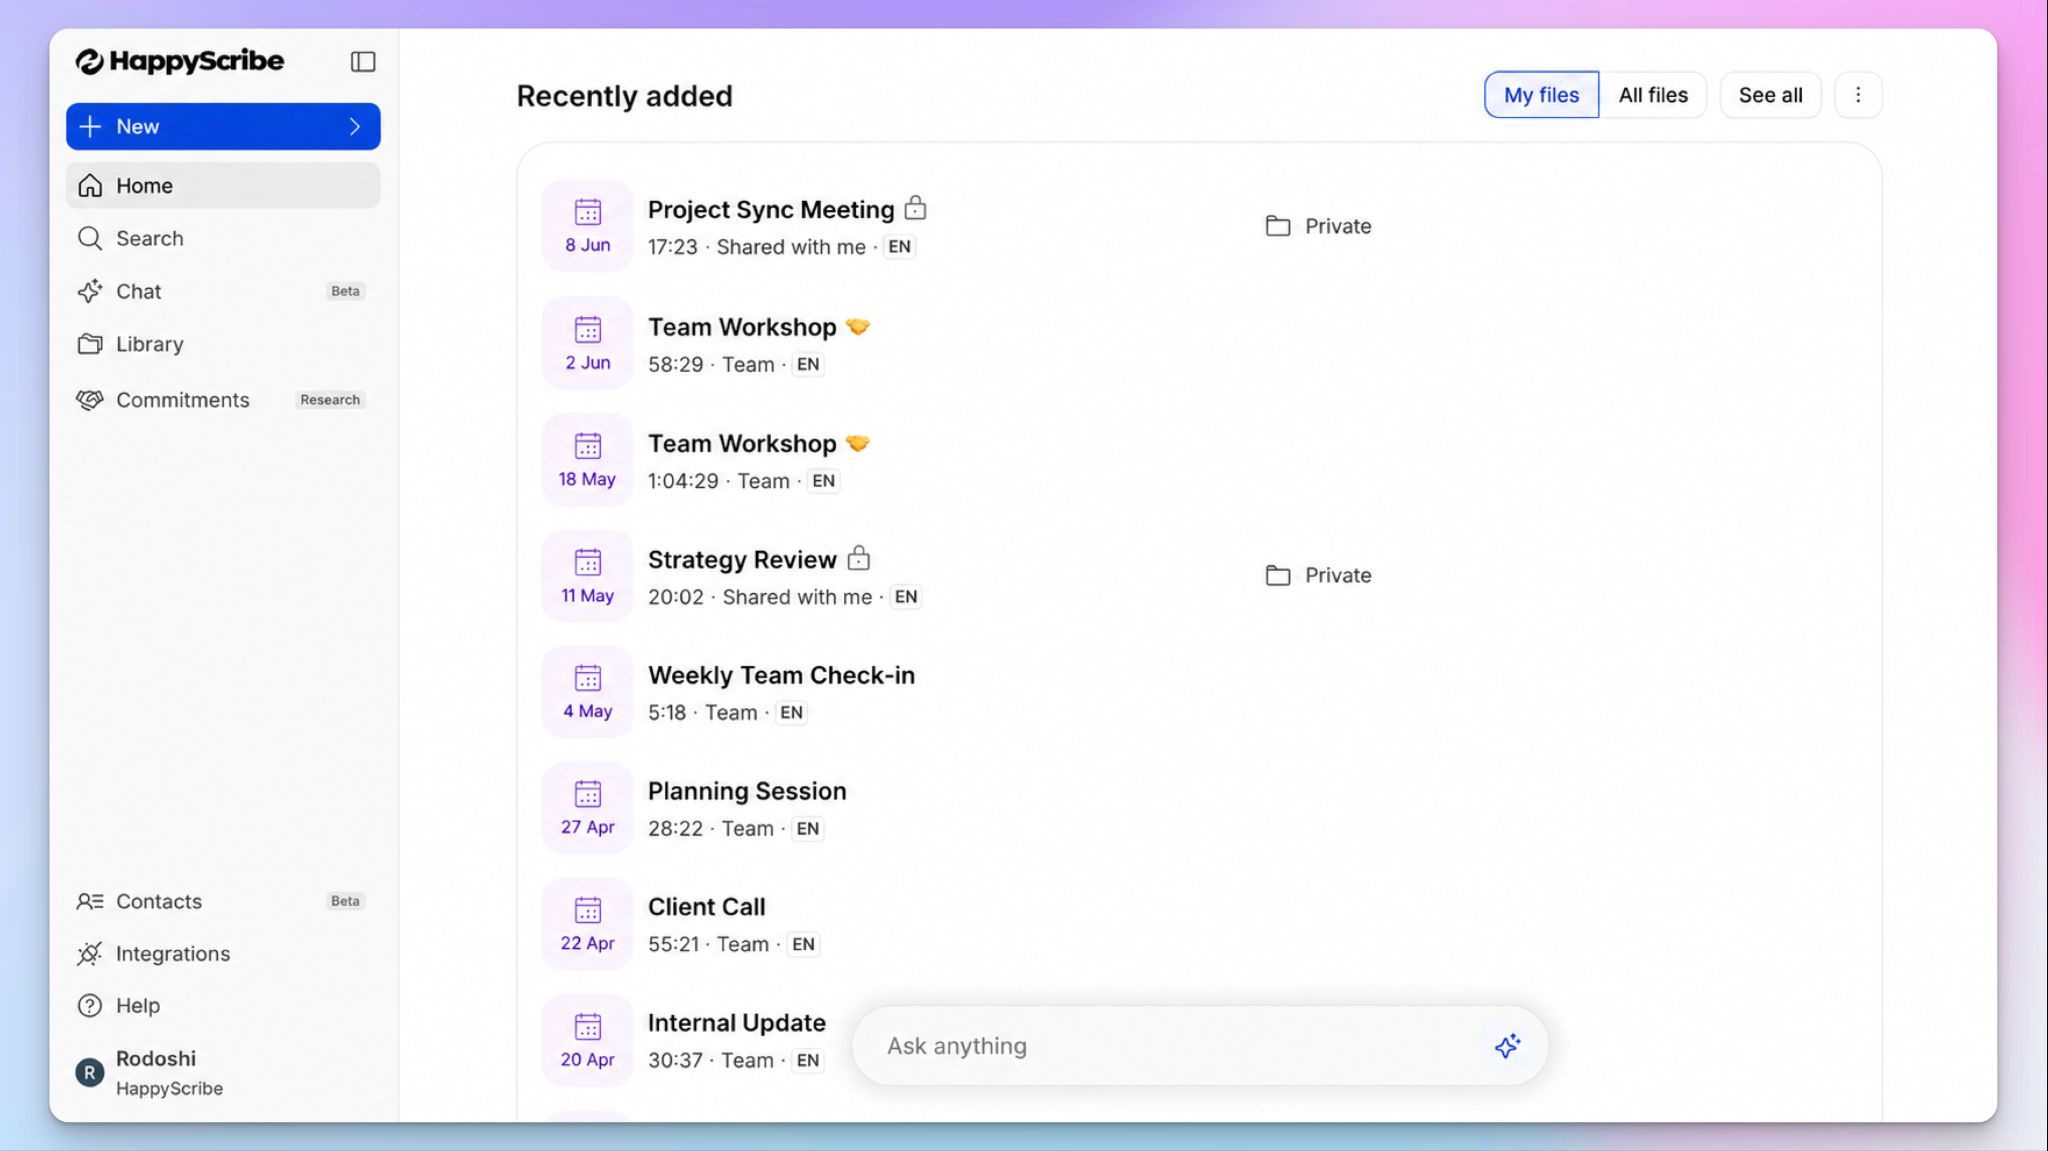Click the Integrations plug icon
This screenshot has width=2048, height=1151.
coord(90,954)
